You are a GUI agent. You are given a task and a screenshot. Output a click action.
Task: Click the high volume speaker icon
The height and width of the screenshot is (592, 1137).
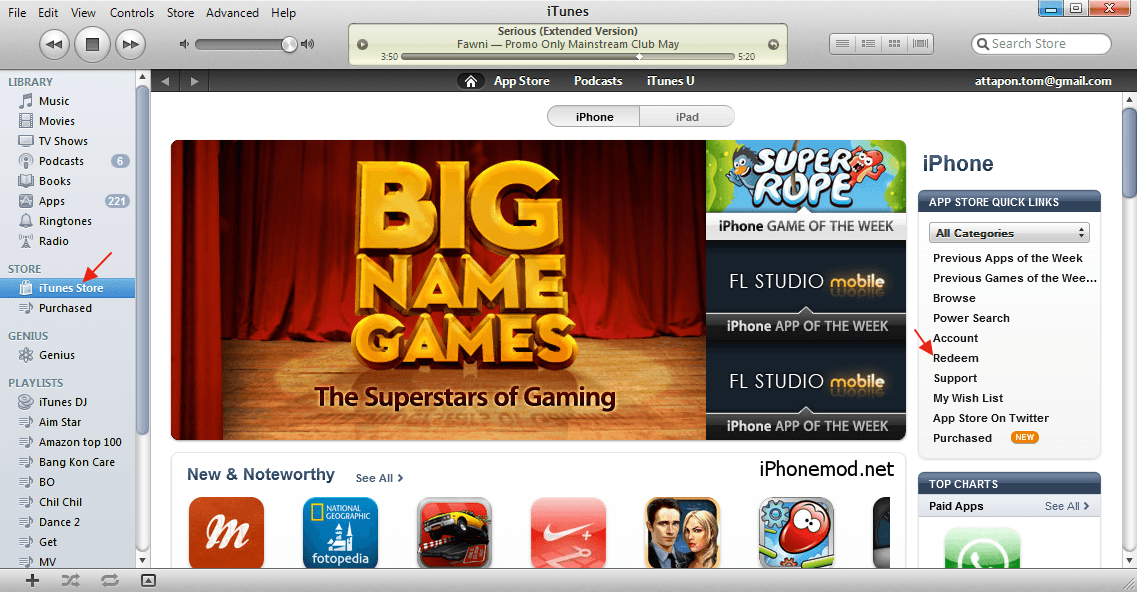click(308, 44)
